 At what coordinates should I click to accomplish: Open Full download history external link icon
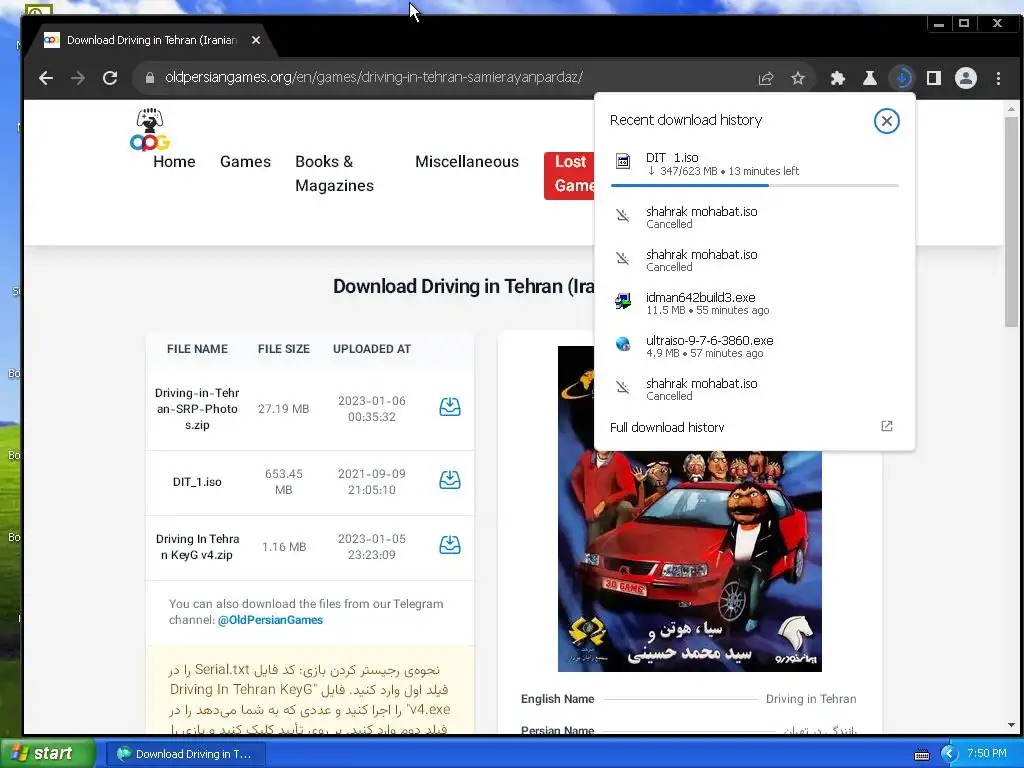point(886,426)
